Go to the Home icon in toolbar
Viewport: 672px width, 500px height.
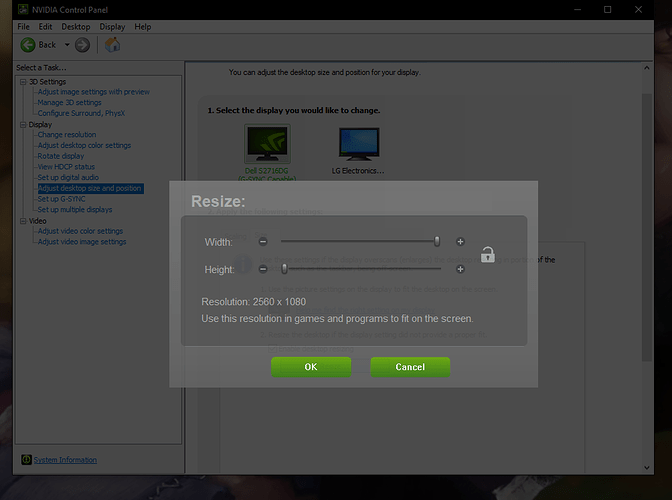tap(113, 45)
